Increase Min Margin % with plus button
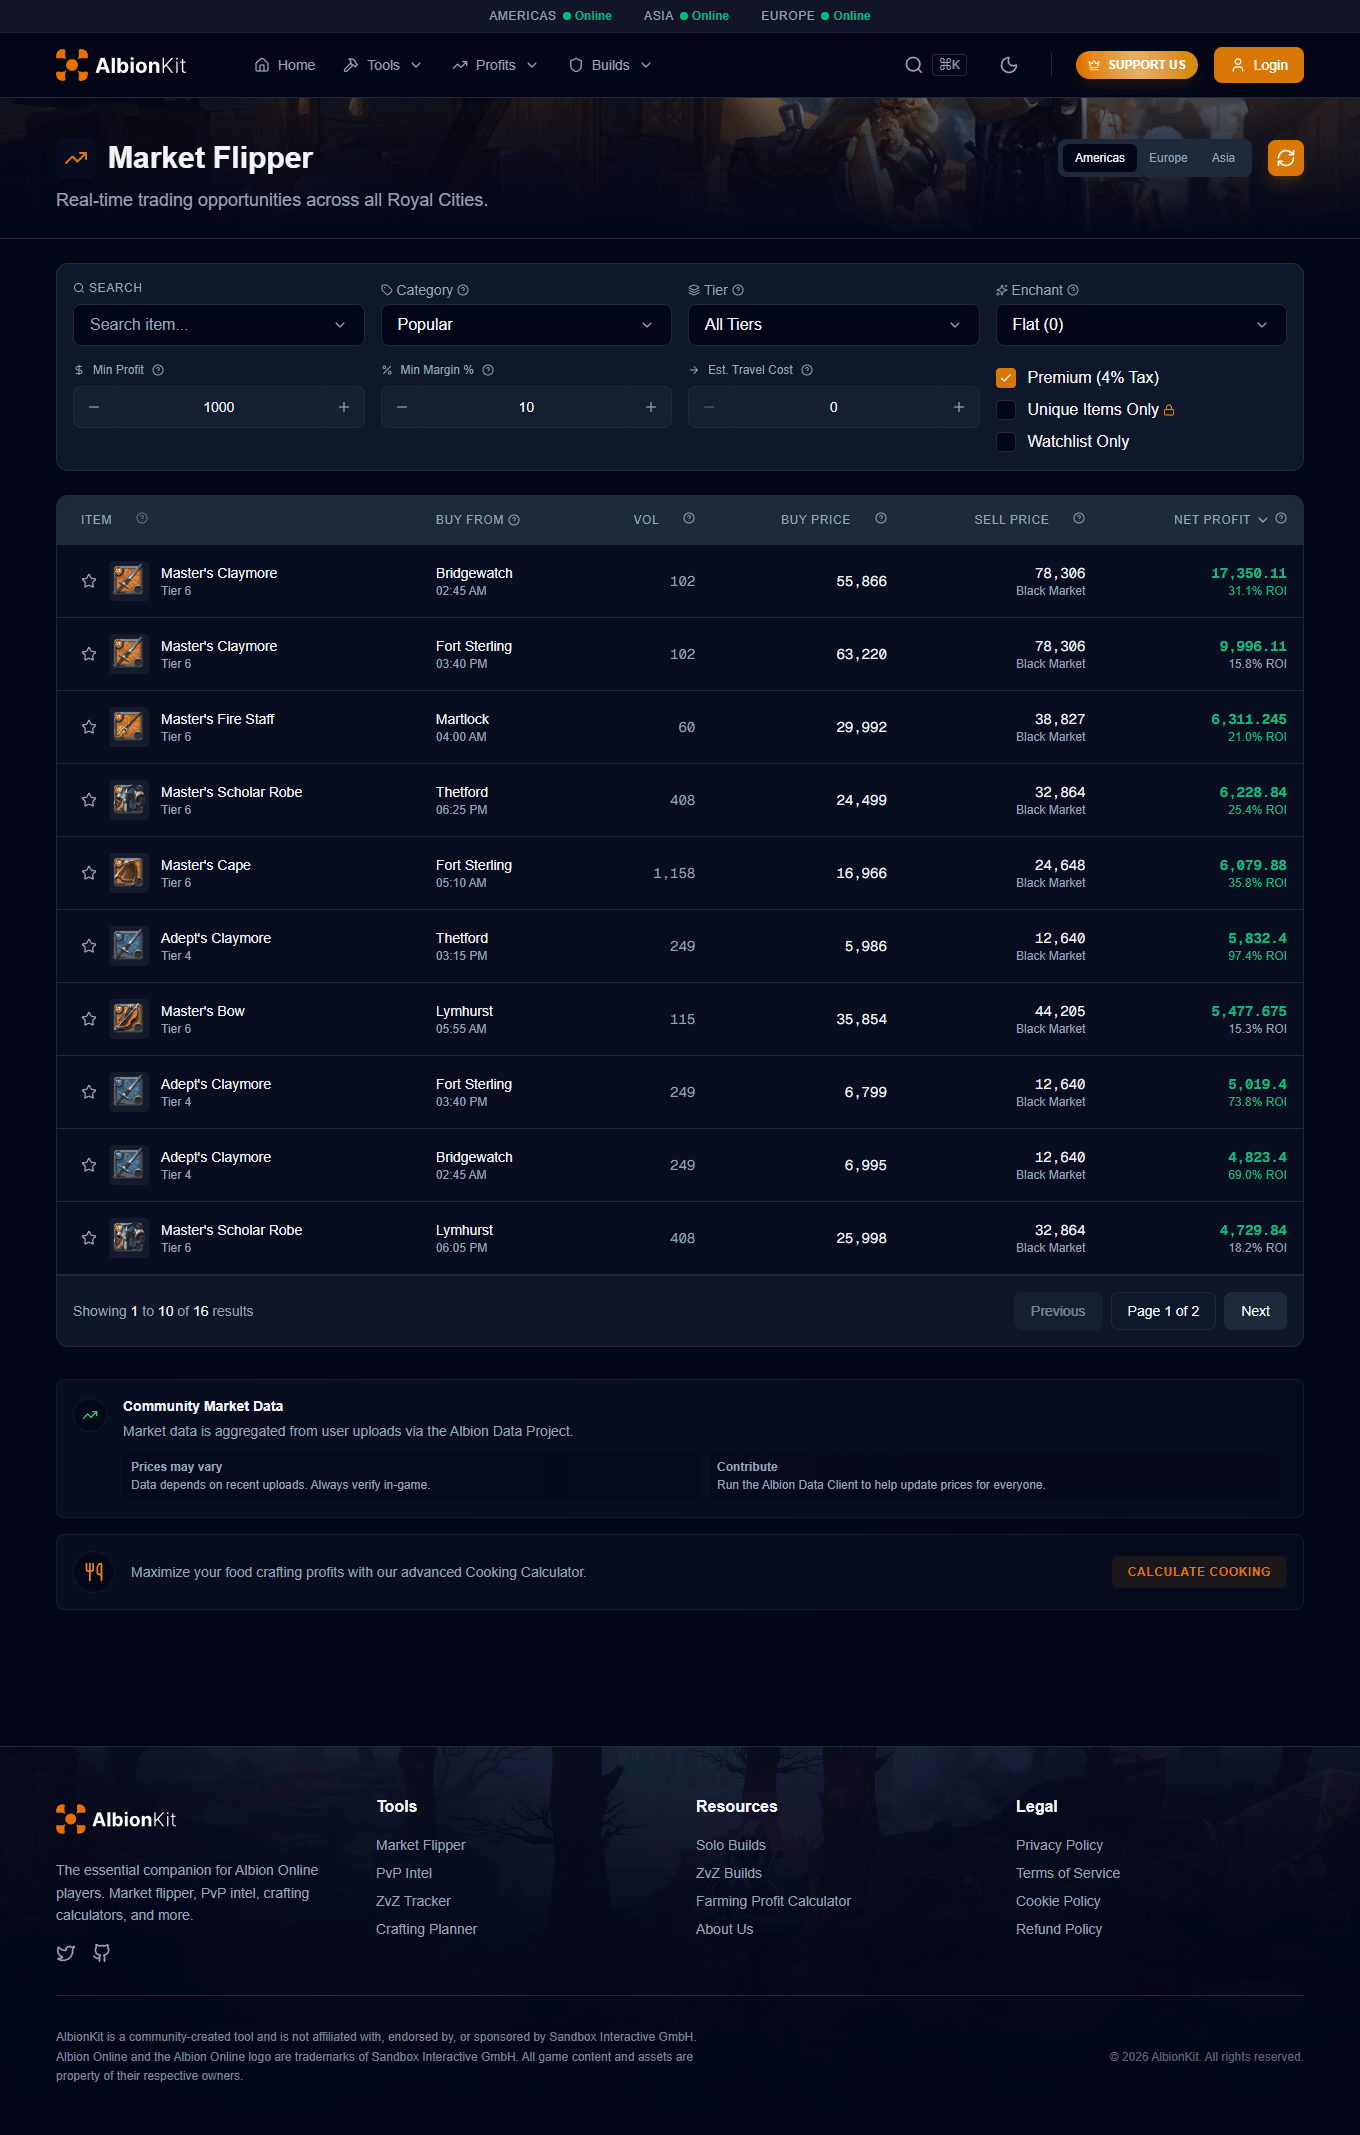Screen dimensions: 1360x2135 [651, 407]
